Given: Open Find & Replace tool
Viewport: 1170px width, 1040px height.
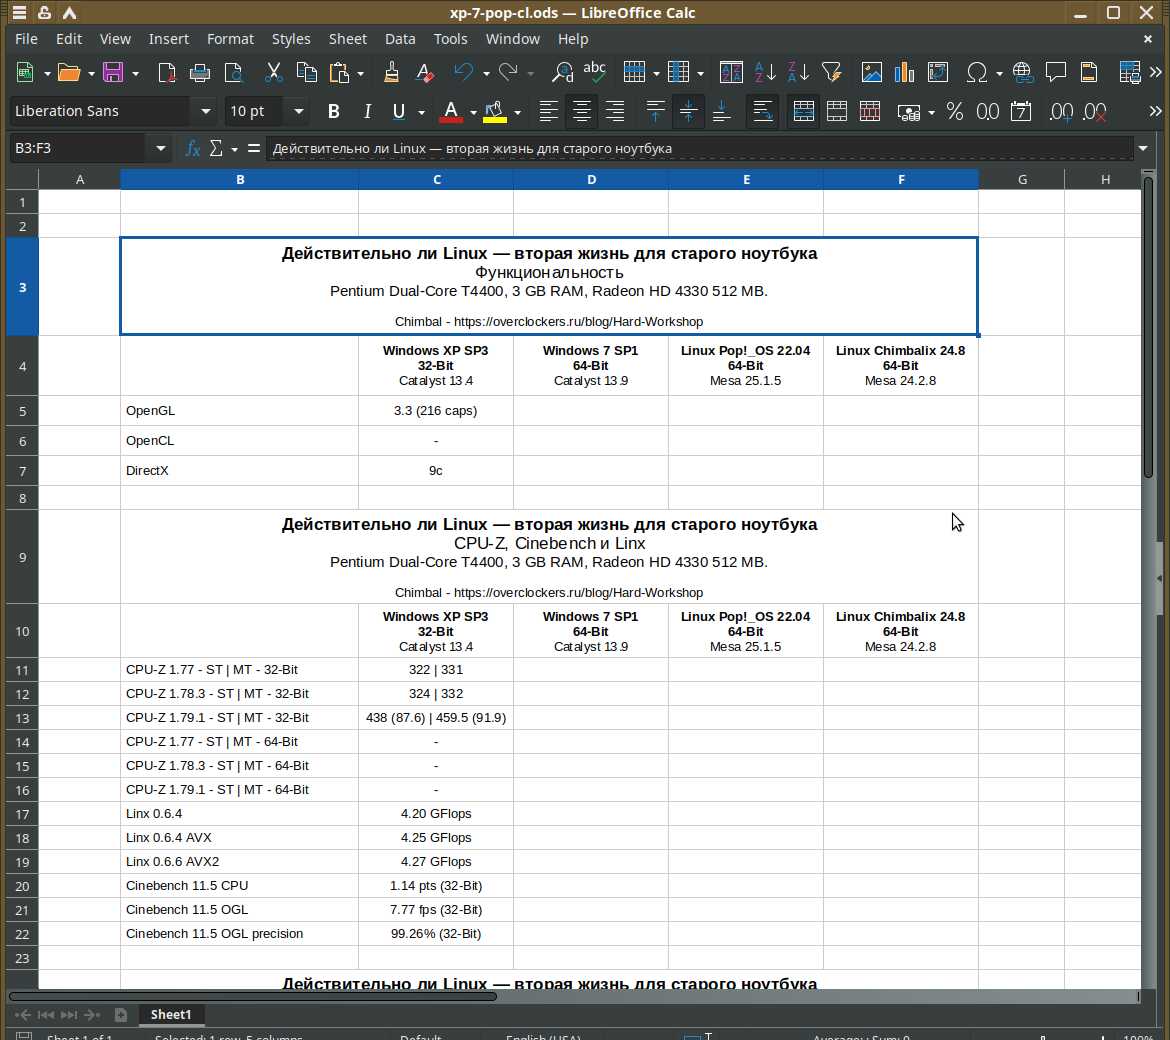Looking at the screenshot, I should coord(562,72).
